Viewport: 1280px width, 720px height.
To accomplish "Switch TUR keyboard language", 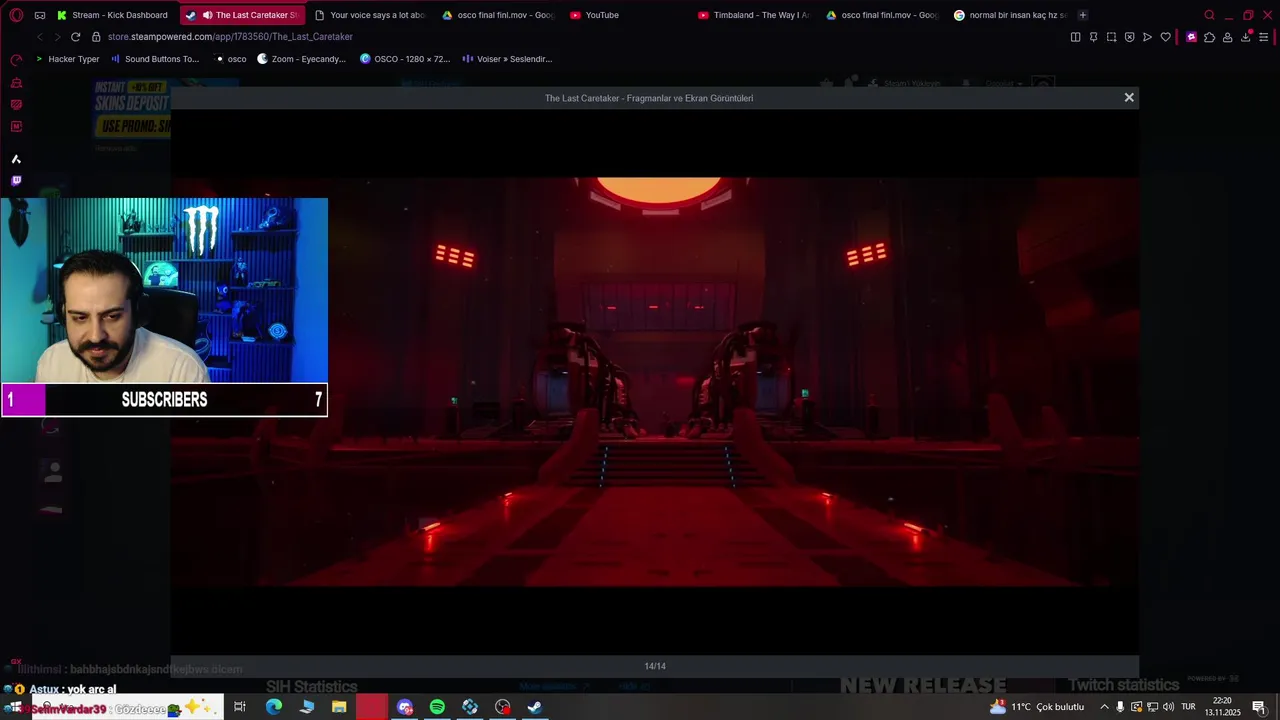I will tap(1188, 707).
